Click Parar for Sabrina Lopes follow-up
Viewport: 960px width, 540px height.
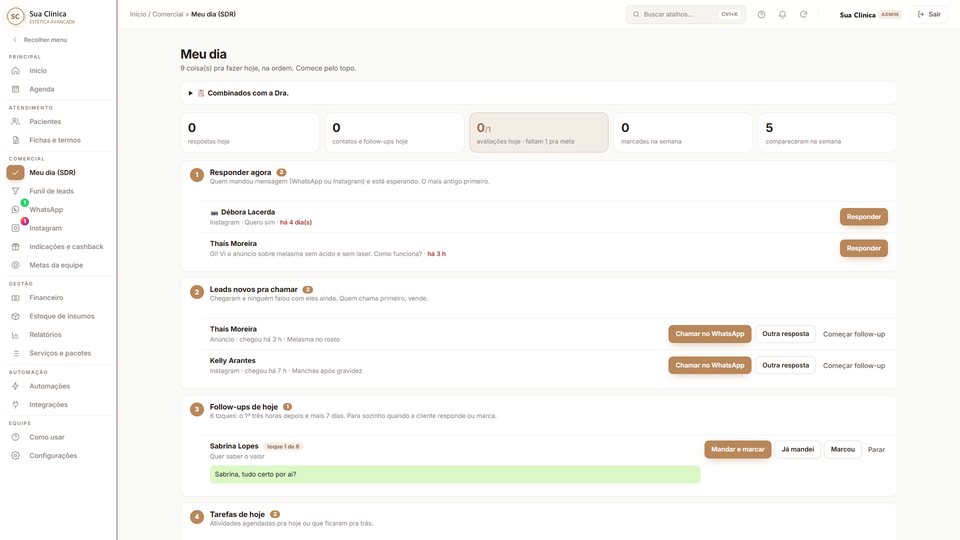pos(876,449)
